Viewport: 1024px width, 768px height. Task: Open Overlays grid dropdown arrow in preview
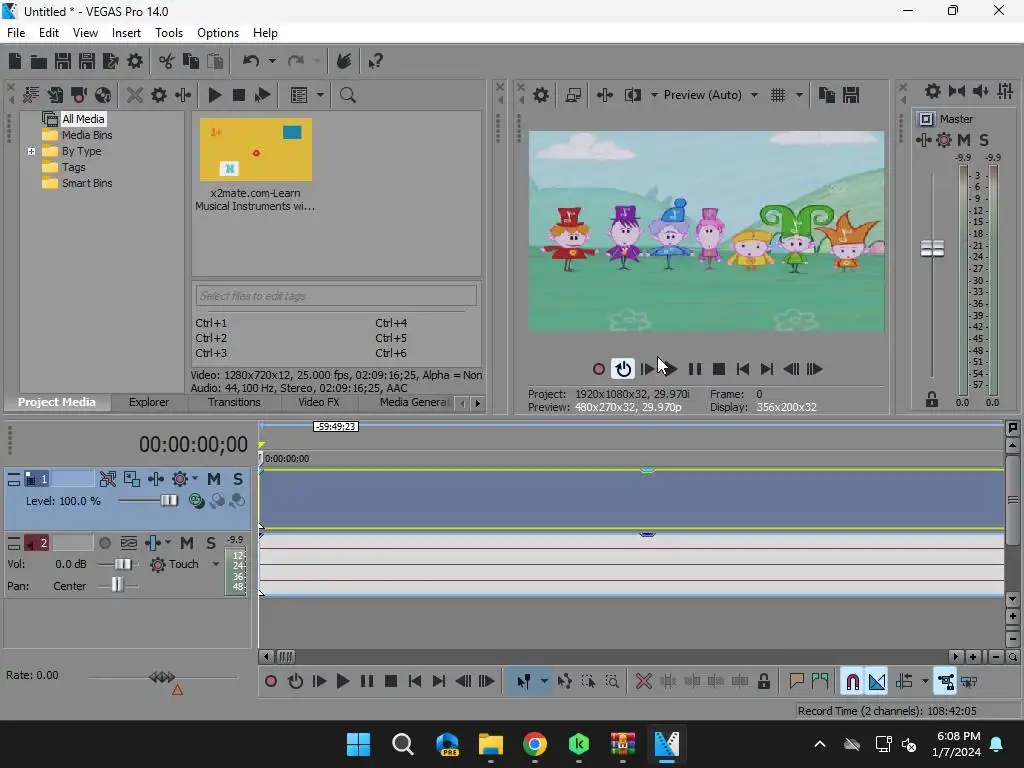pyautogui.click(x=799, y=95)
